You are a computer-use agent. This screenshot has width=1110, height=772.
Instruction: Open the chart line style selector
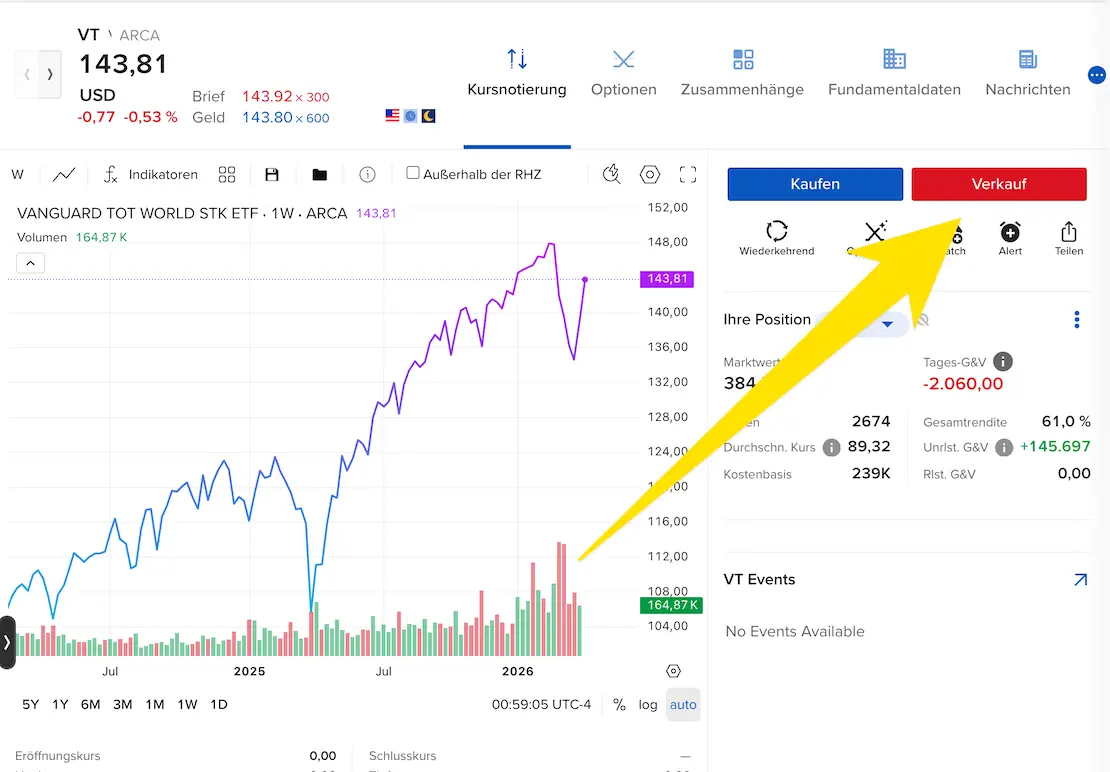[64, 174]
